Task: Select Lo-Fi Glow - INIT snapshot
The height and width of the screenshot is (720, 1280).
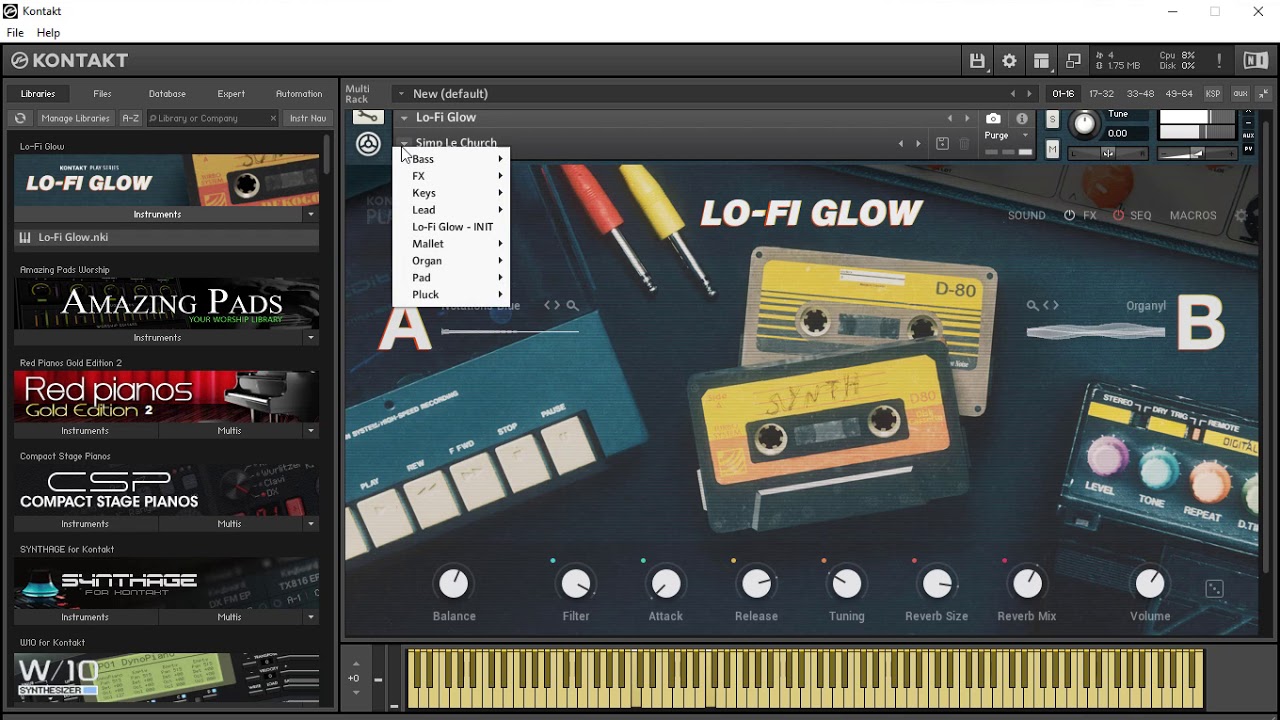Action: click(x=452, y=227)
